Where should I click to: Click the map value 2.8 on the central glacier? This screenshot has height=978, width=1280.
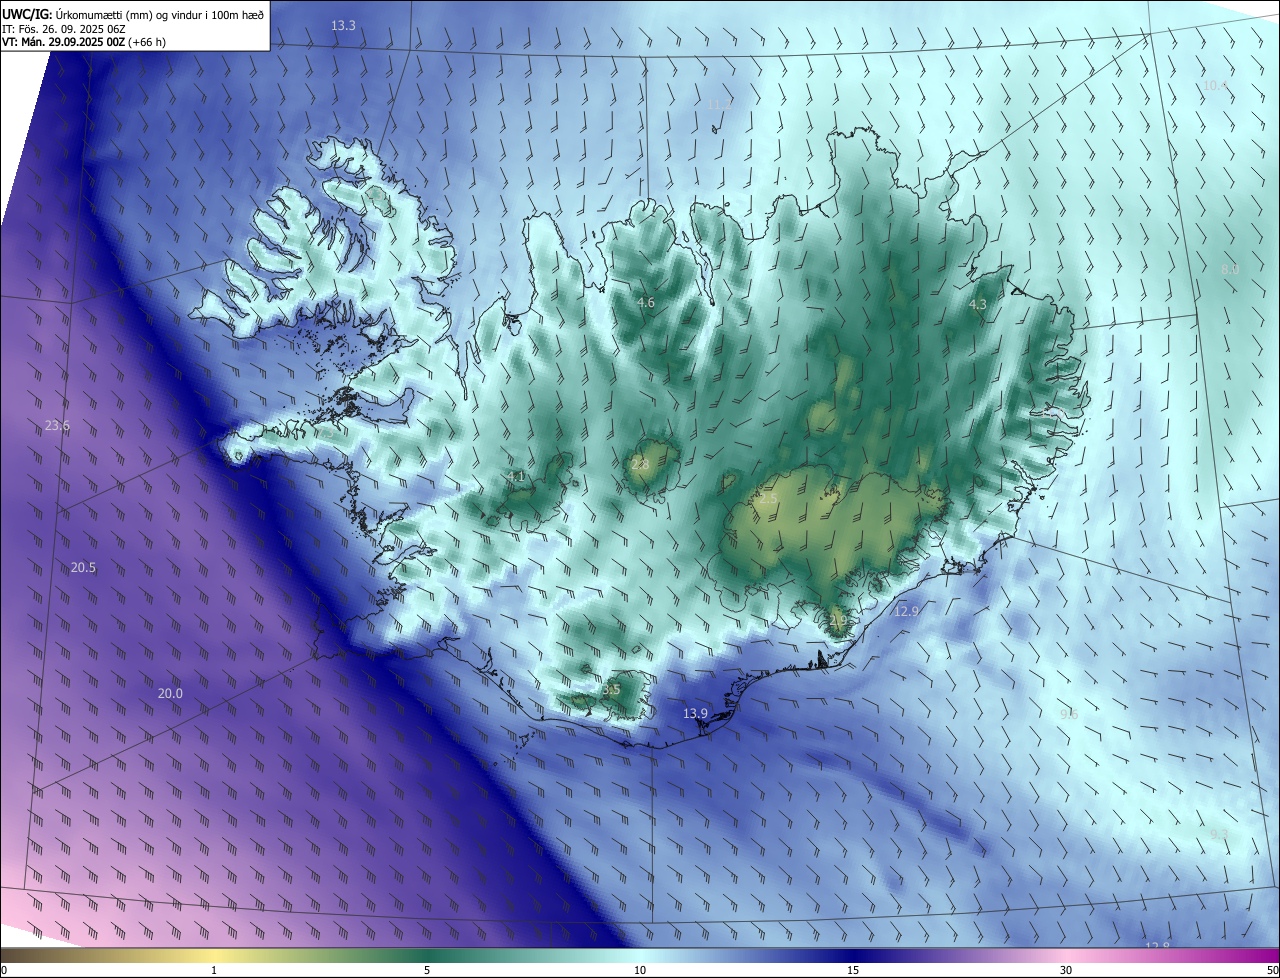[x=640, y=464]
